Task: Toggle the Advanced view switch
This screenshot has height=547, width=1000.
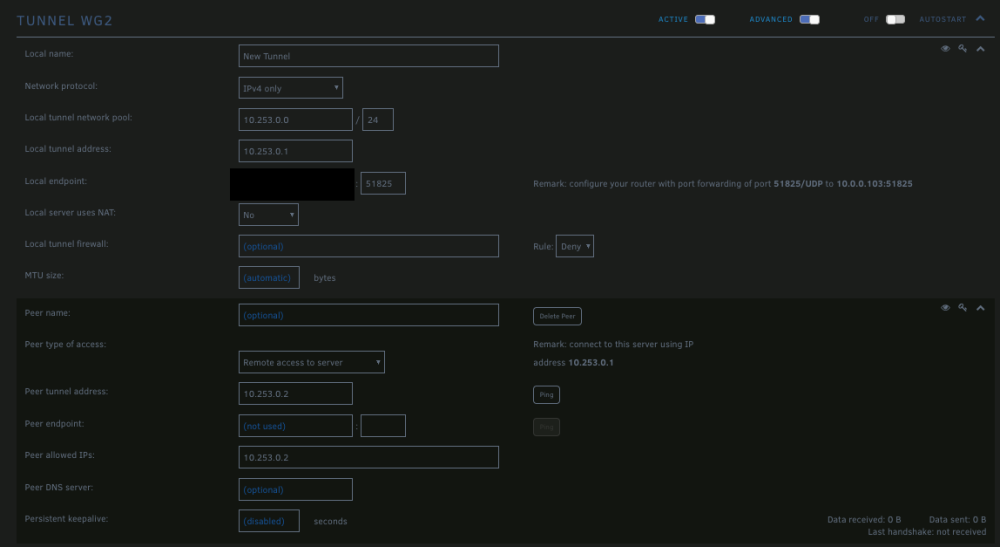Action: 809,19
